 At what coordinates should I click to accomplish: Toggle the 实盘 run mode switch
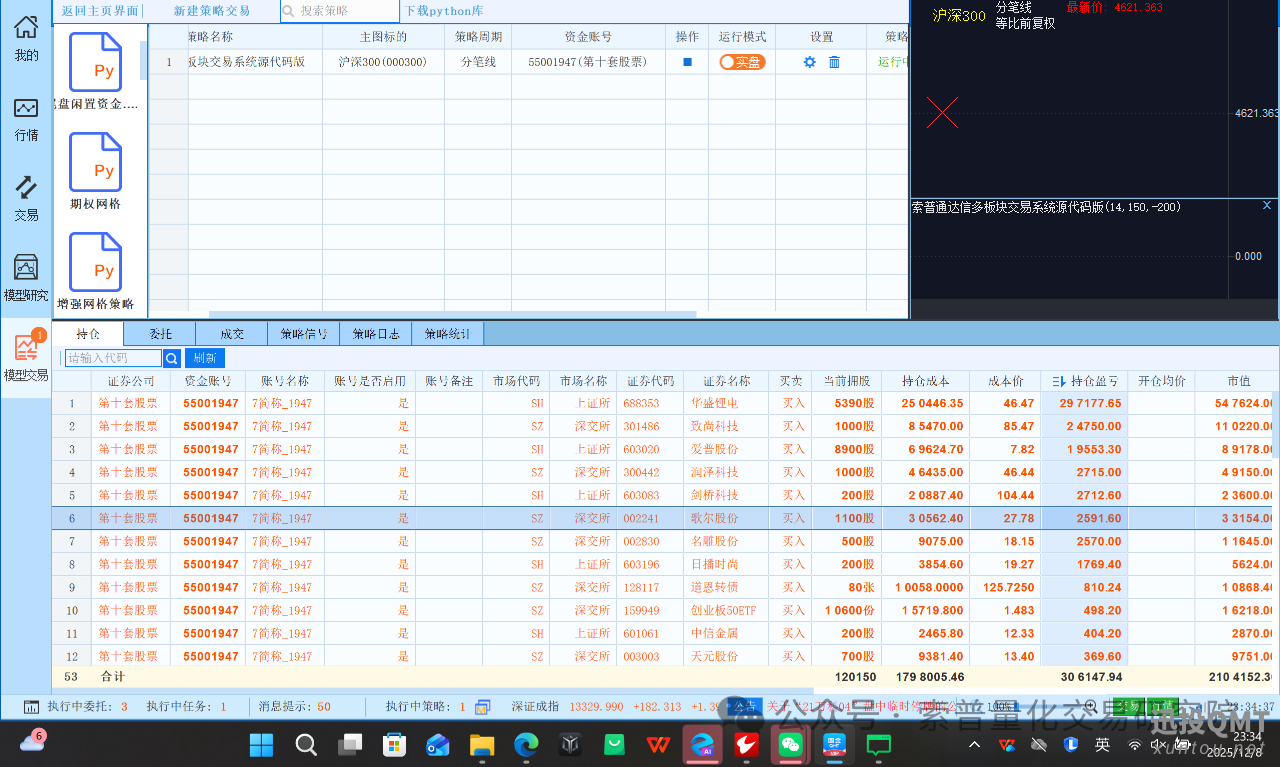(742, 61)
